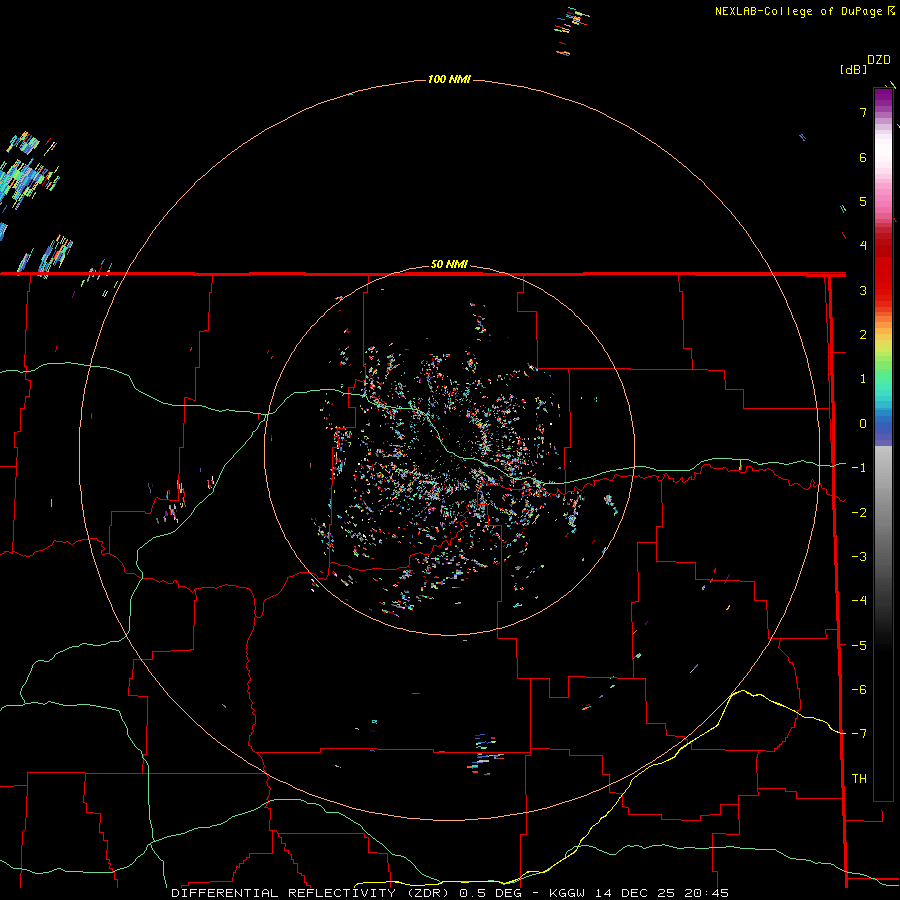Click the -6 tick label on scale
Viewport: 900px width, 900px height.
[859, 690]
